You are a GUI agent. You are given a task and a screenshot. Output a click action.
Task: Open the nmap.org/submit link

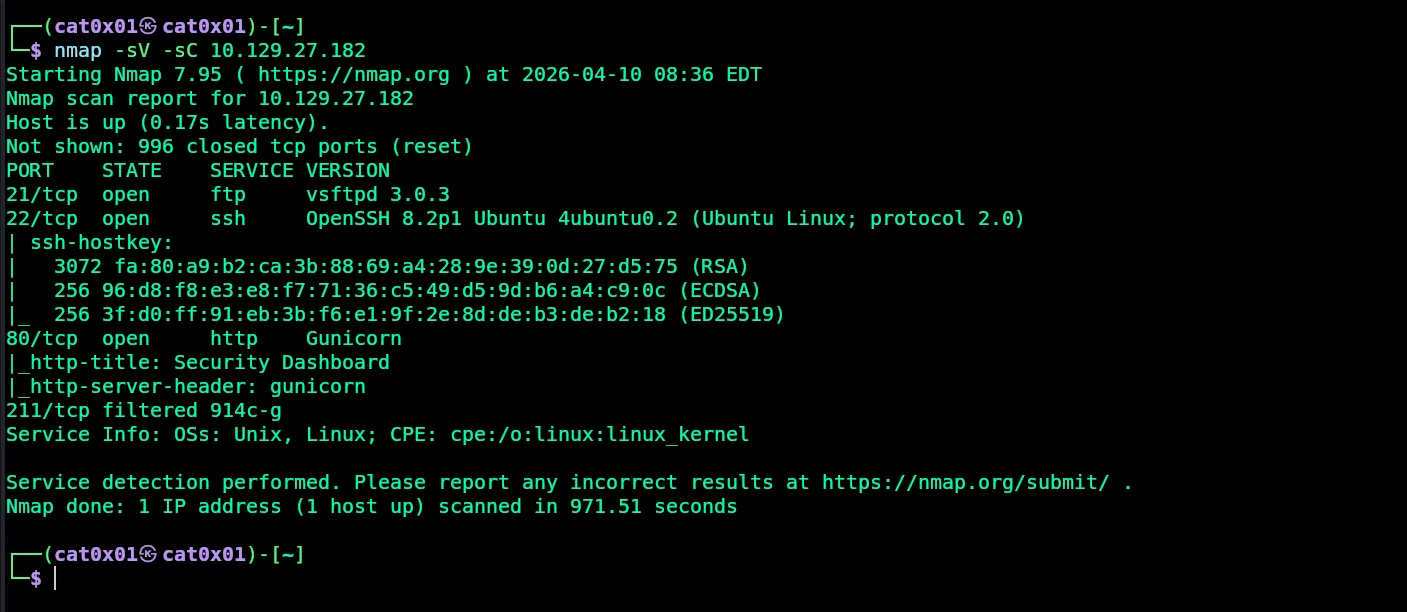click(x=965, y=482)
